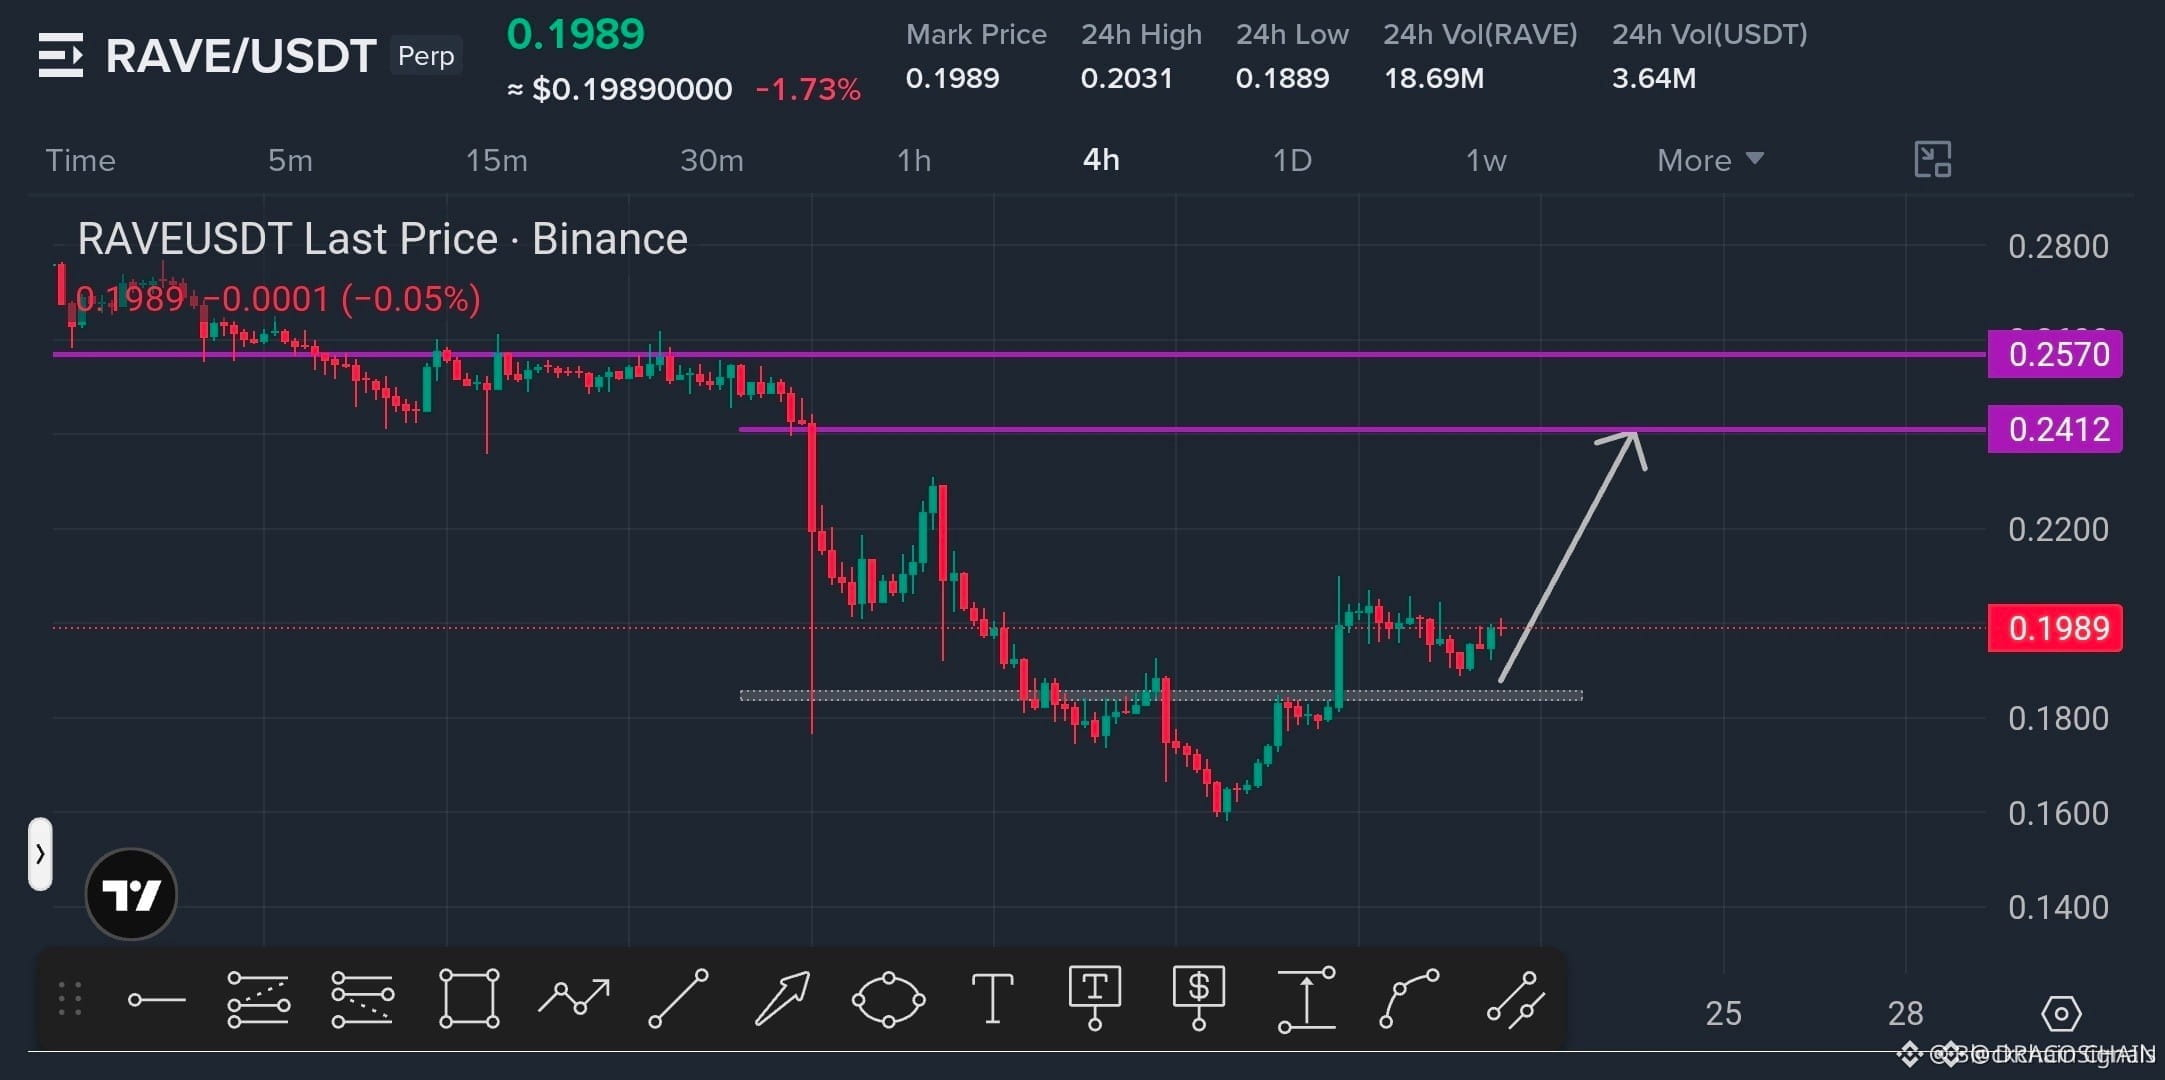
Task: Open the RAVE/USDT market list menu
Action: click(x=60, y=55)
